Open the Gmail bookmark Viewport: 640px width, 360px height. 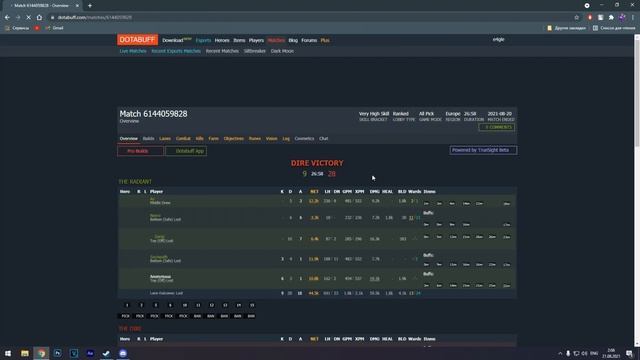click(x=54, y=28)
